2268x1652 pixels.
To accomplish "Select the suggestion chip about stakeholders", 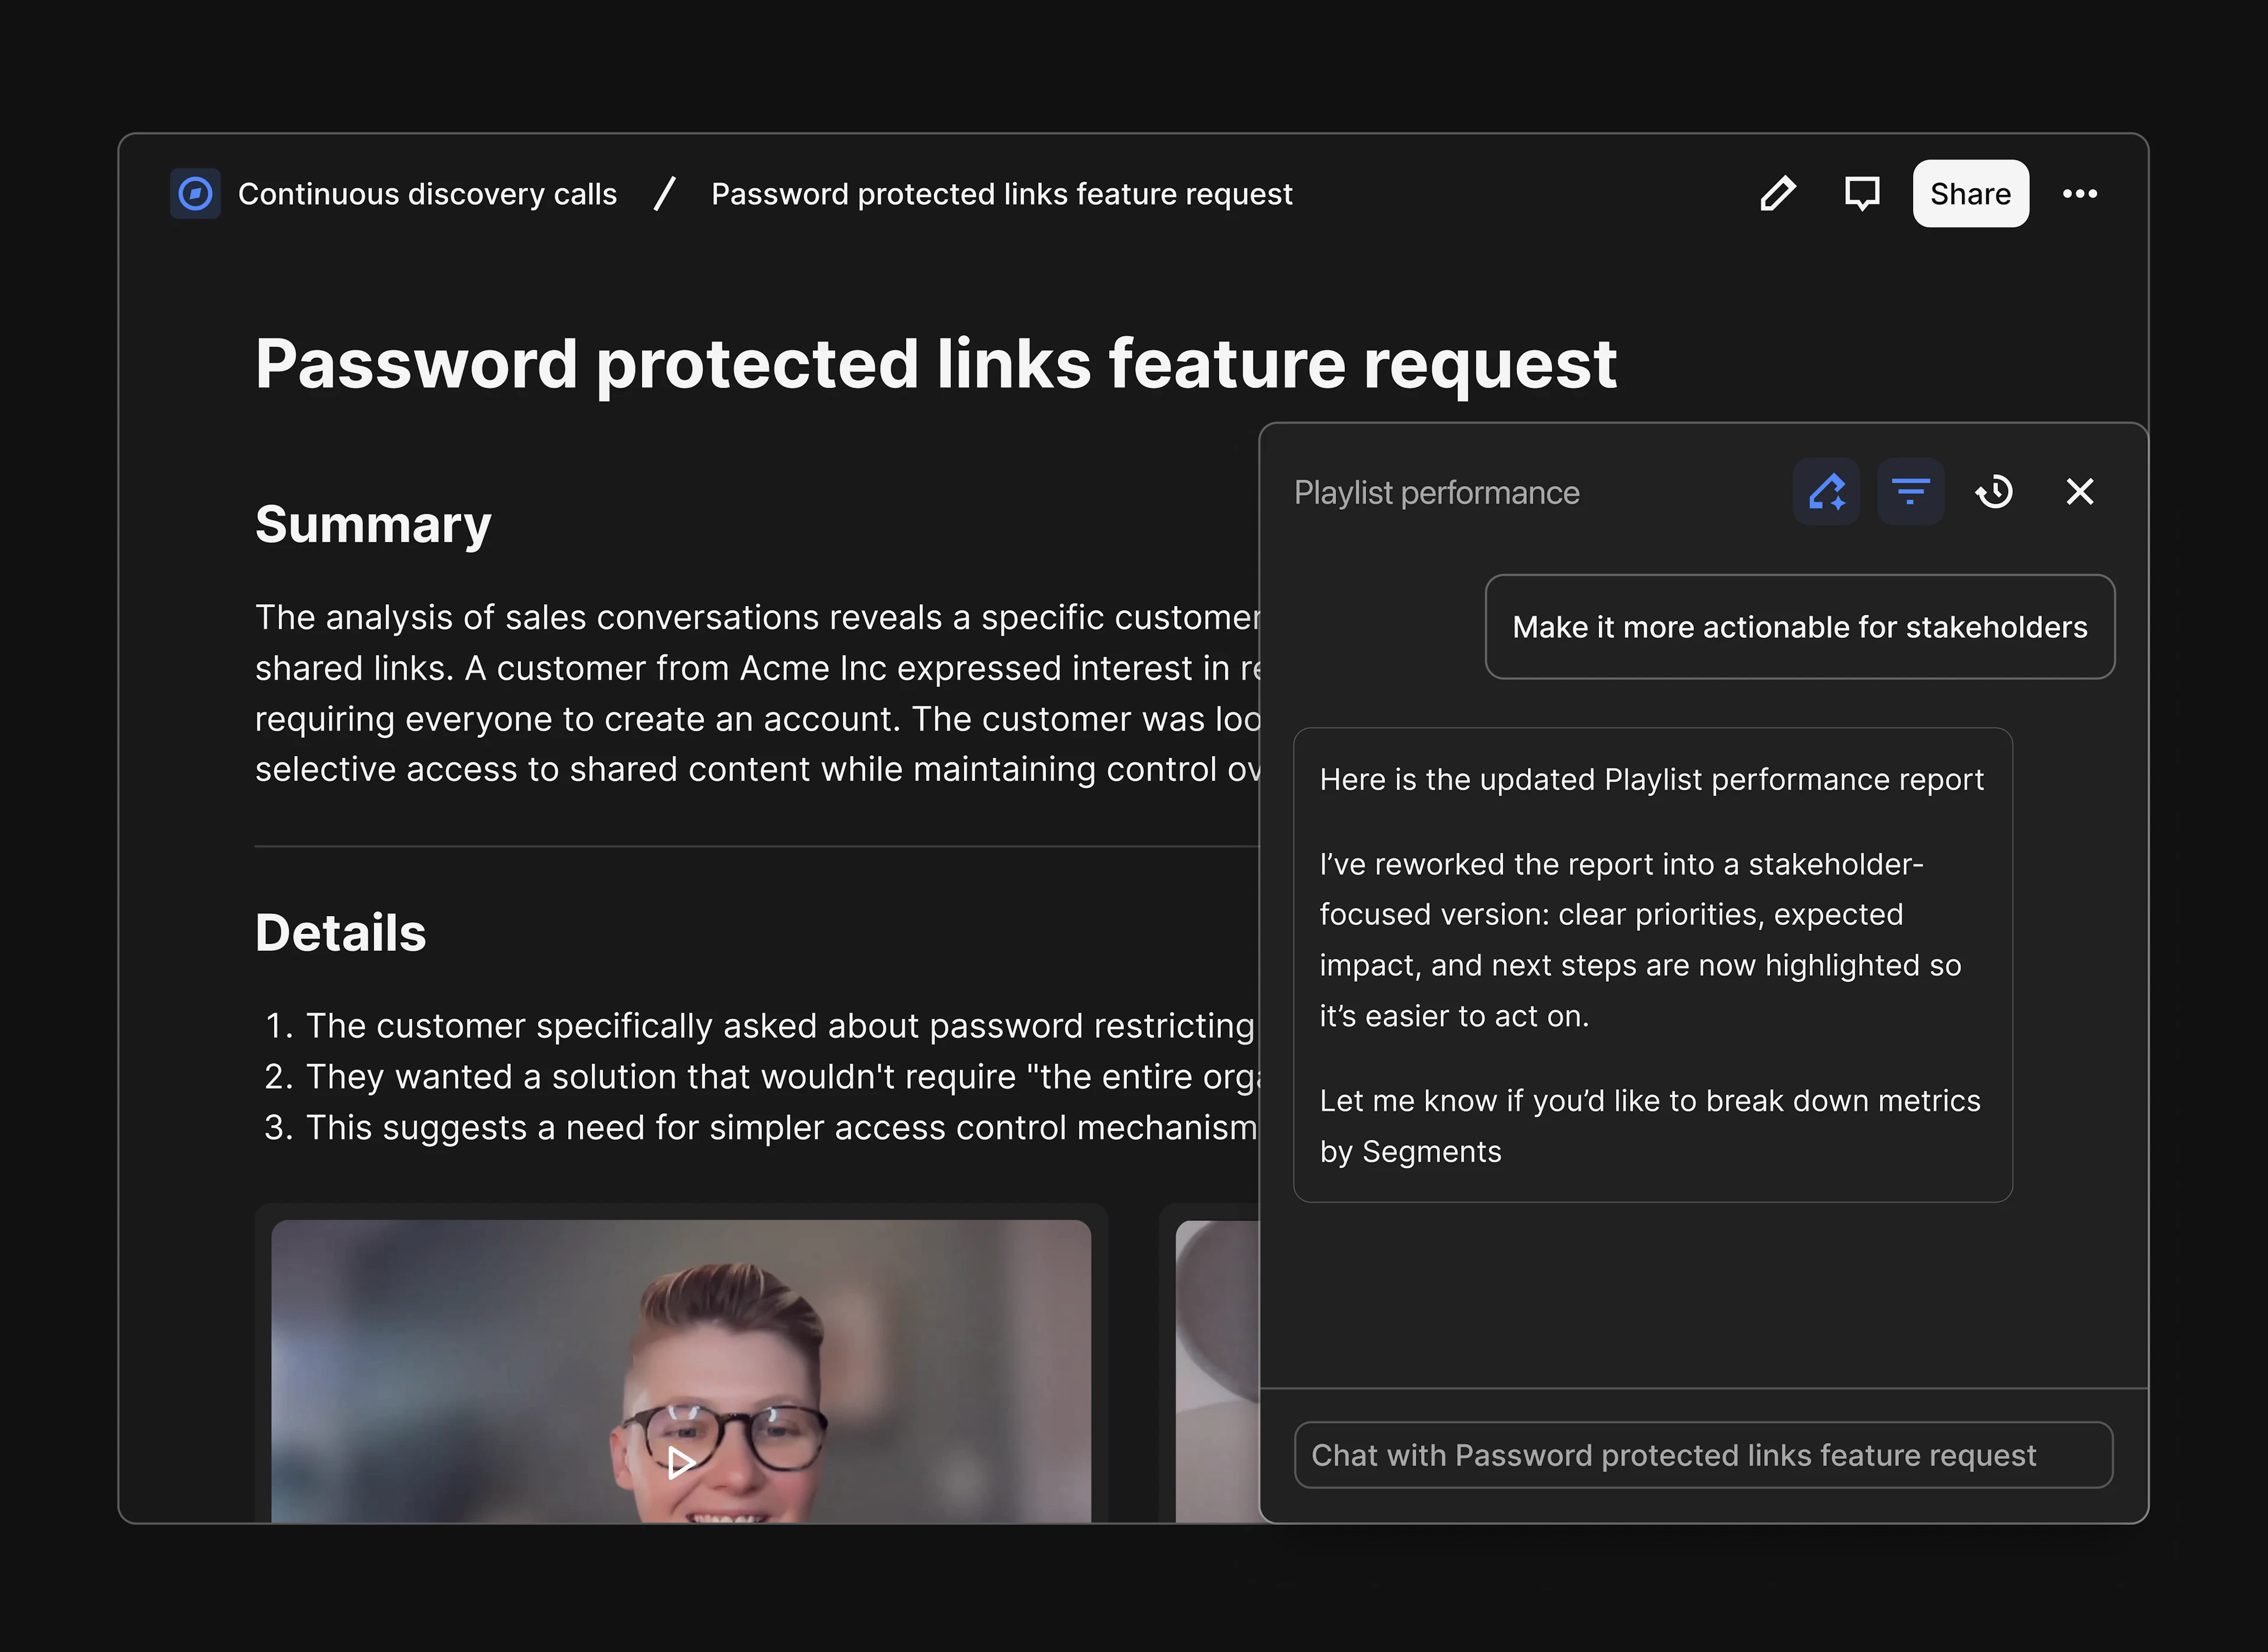I will tap(1799, 627).
